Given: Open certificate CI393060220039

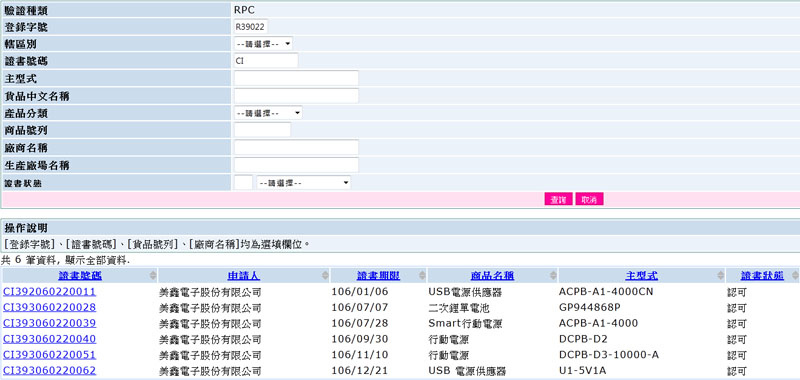Looking at the screenshot, I should tap(49, 323).
